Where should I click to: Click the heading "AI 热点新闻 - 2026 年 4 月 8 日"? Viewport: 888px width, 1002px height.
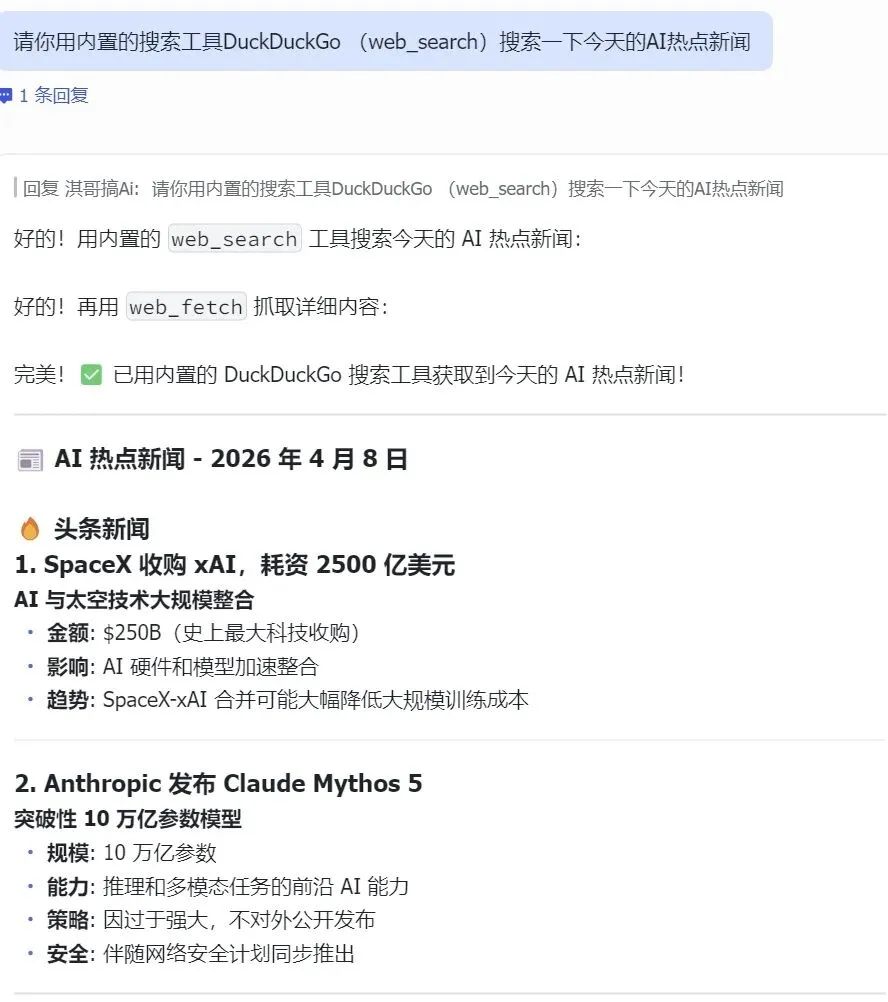pyautogui.click(x=231, y=459)
